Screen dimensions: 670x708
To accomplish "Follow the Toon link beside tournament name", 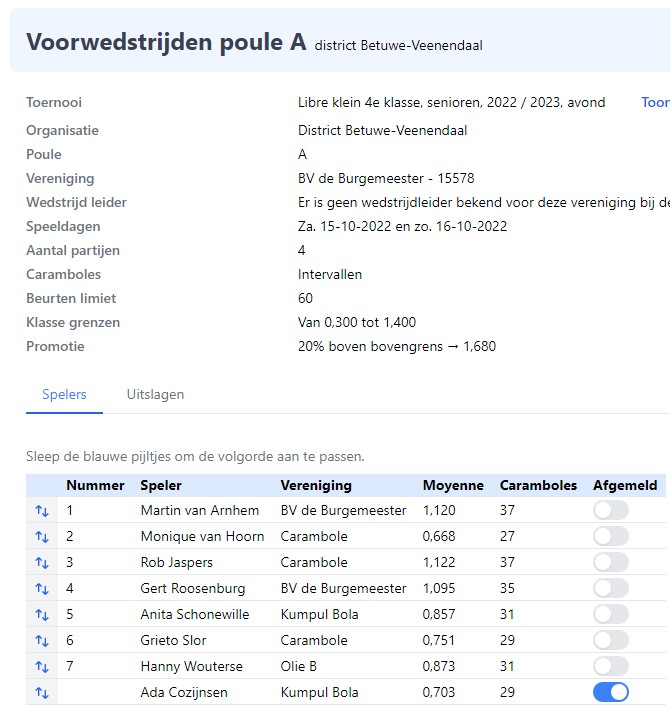I will coord(656,102).
